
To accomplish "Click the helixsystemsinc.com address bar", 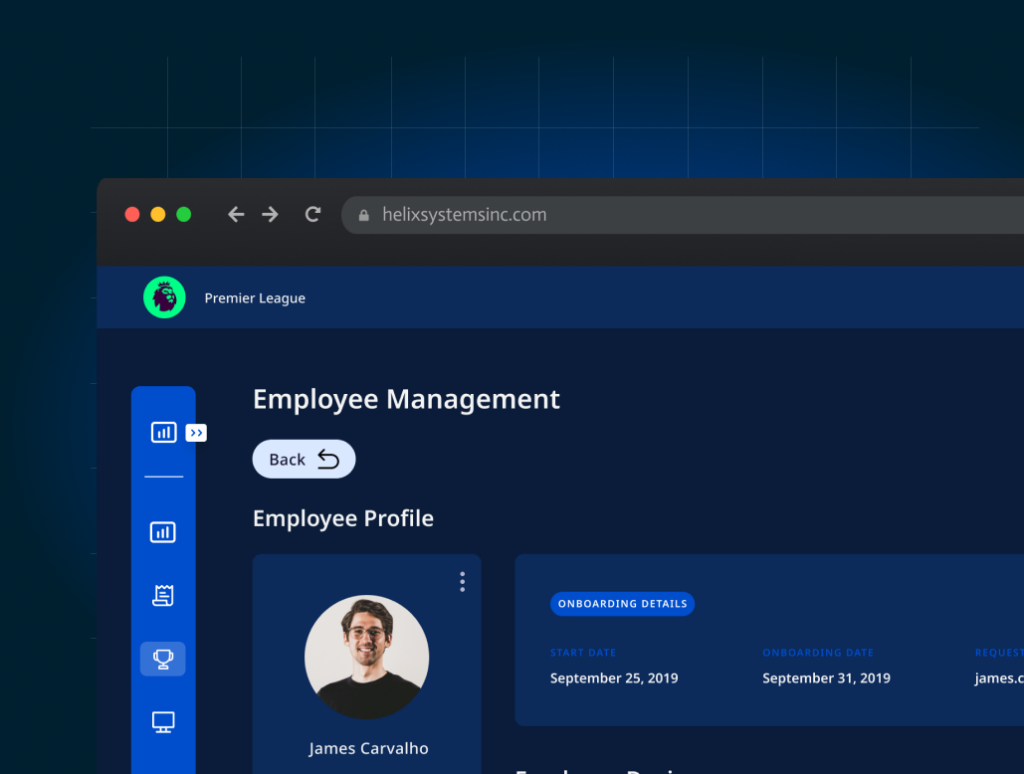I will coord(682,215).
